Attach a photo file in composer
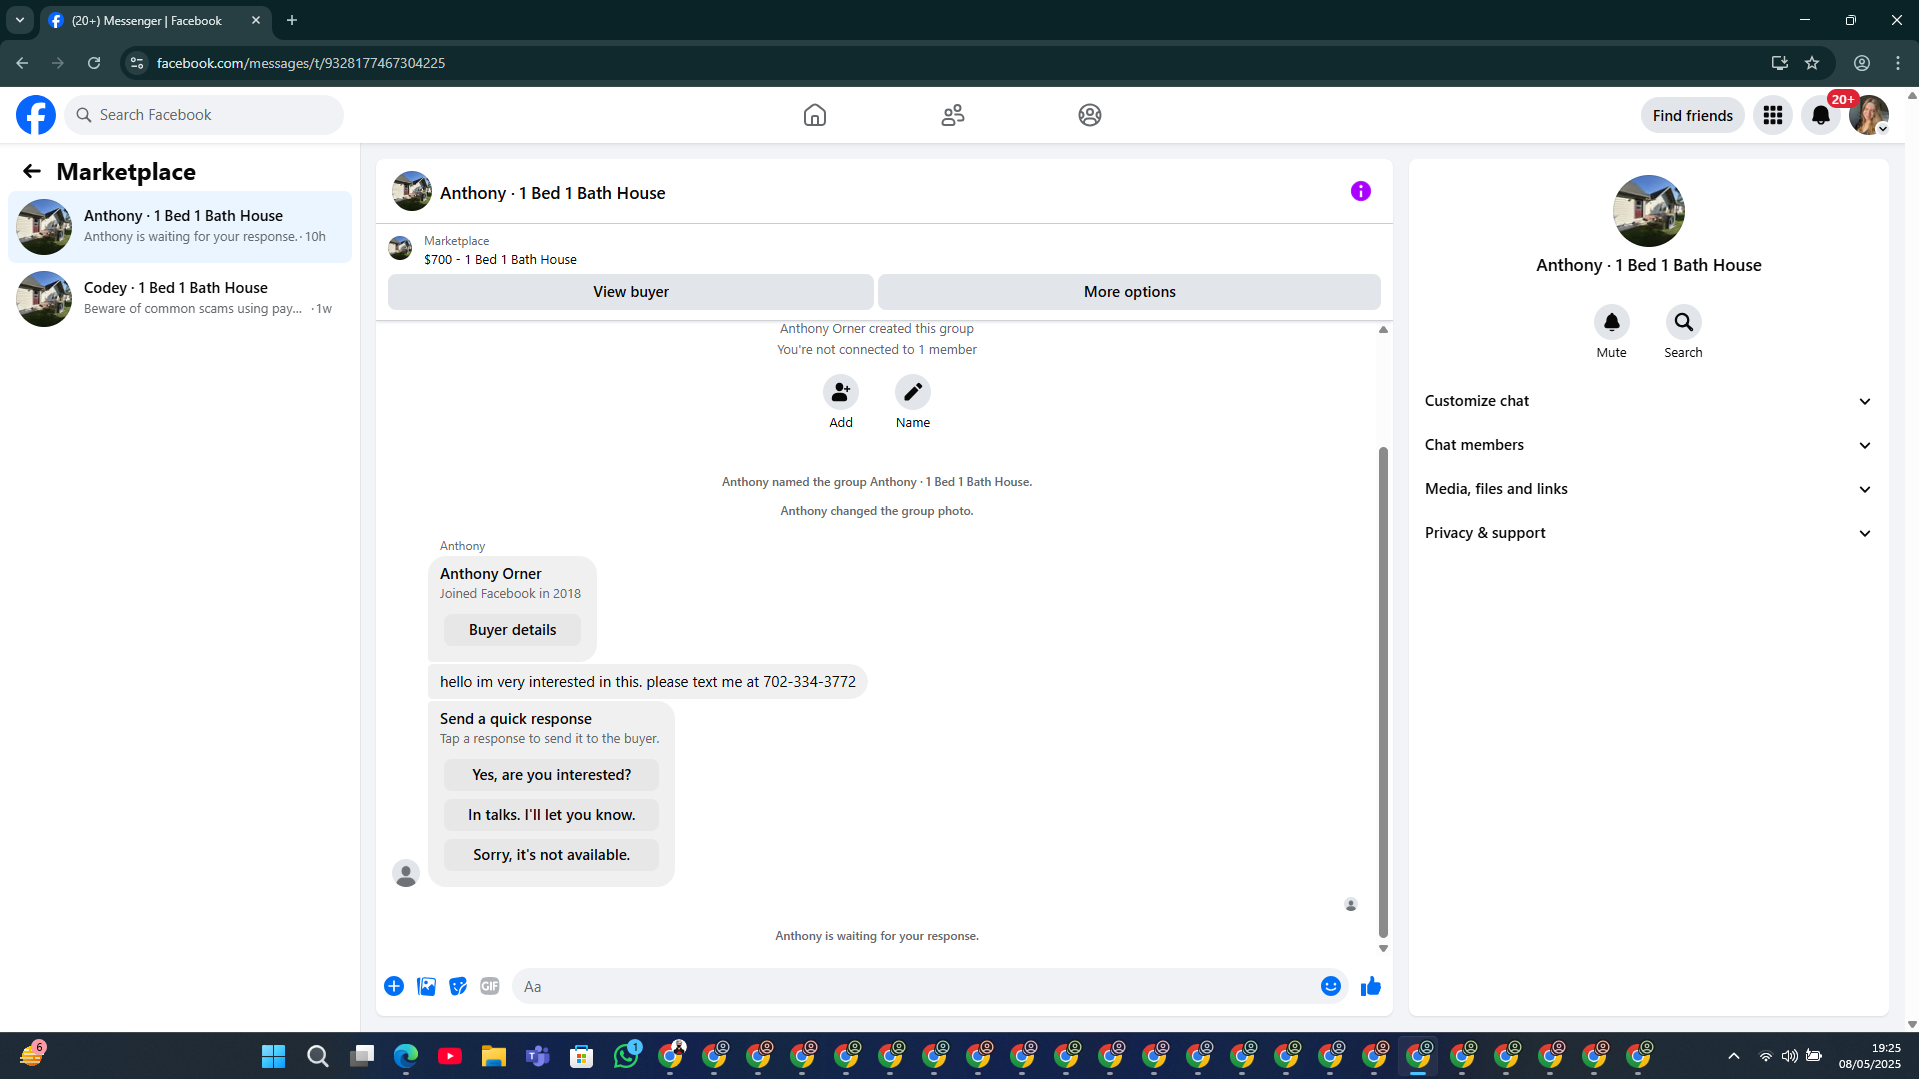 click(x=426, y=986)
